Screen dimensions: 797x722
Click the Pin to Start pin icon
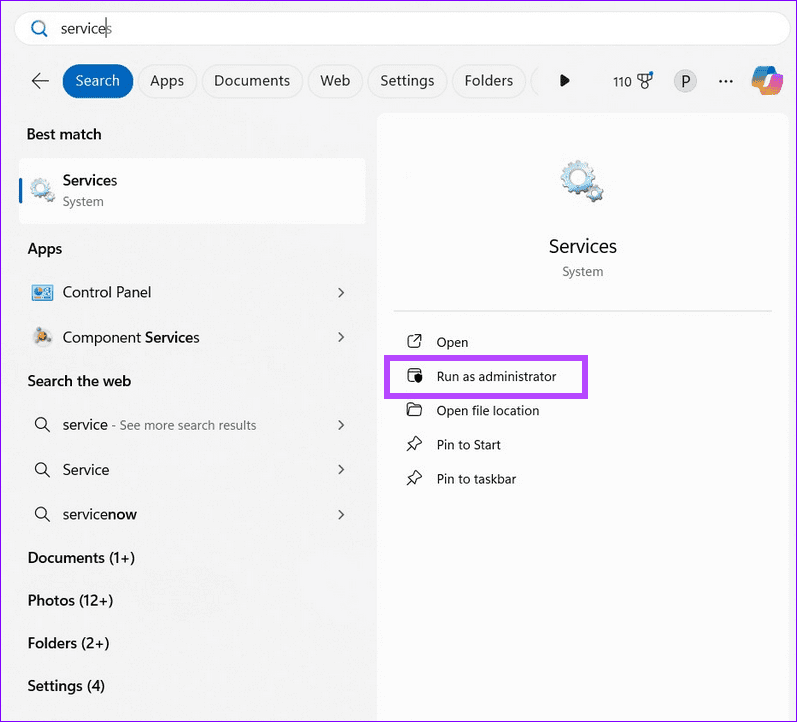tap(414, 444)
